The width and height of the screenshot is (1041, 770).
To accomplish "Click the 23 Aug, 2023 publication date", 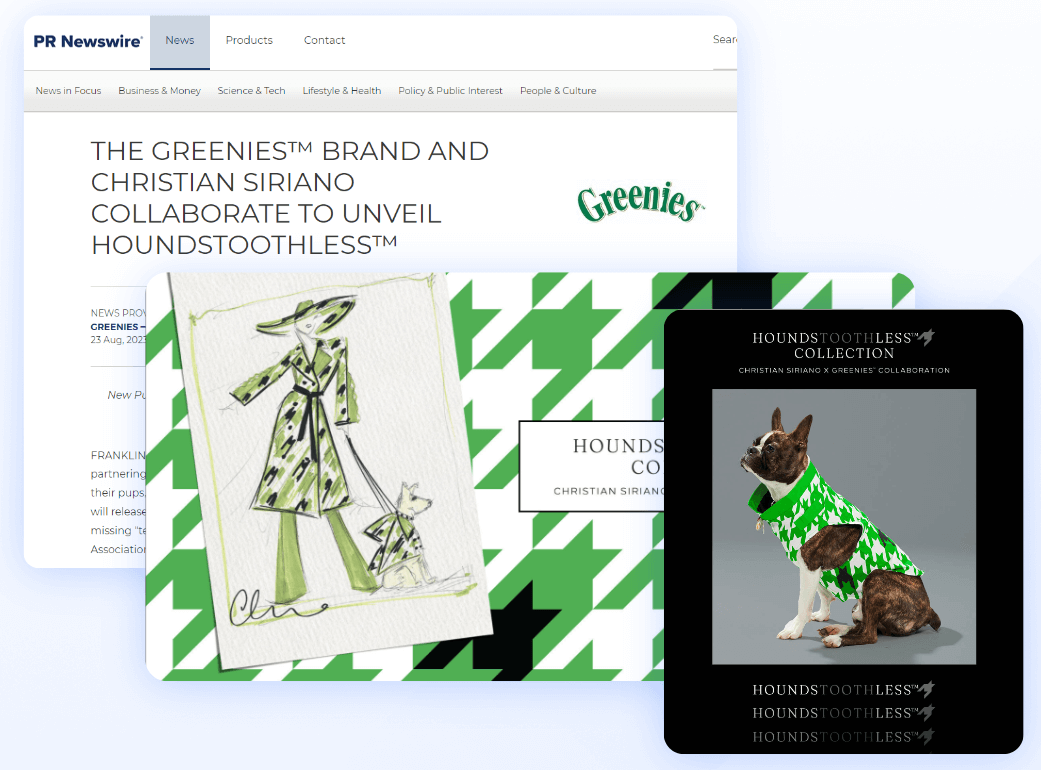I will pos(120,341).
